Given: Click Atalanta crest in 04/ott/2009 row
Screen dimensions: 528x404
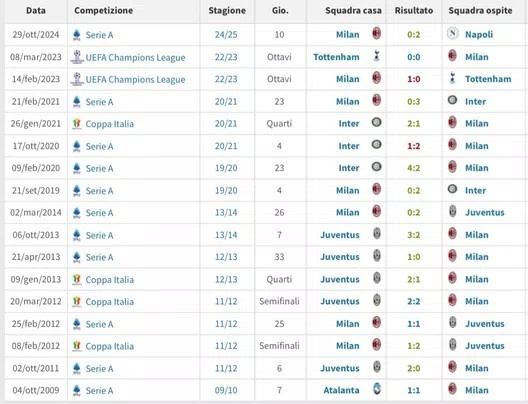Looking at the screenshot, I should pyautogui.click(x=377, y=389).
